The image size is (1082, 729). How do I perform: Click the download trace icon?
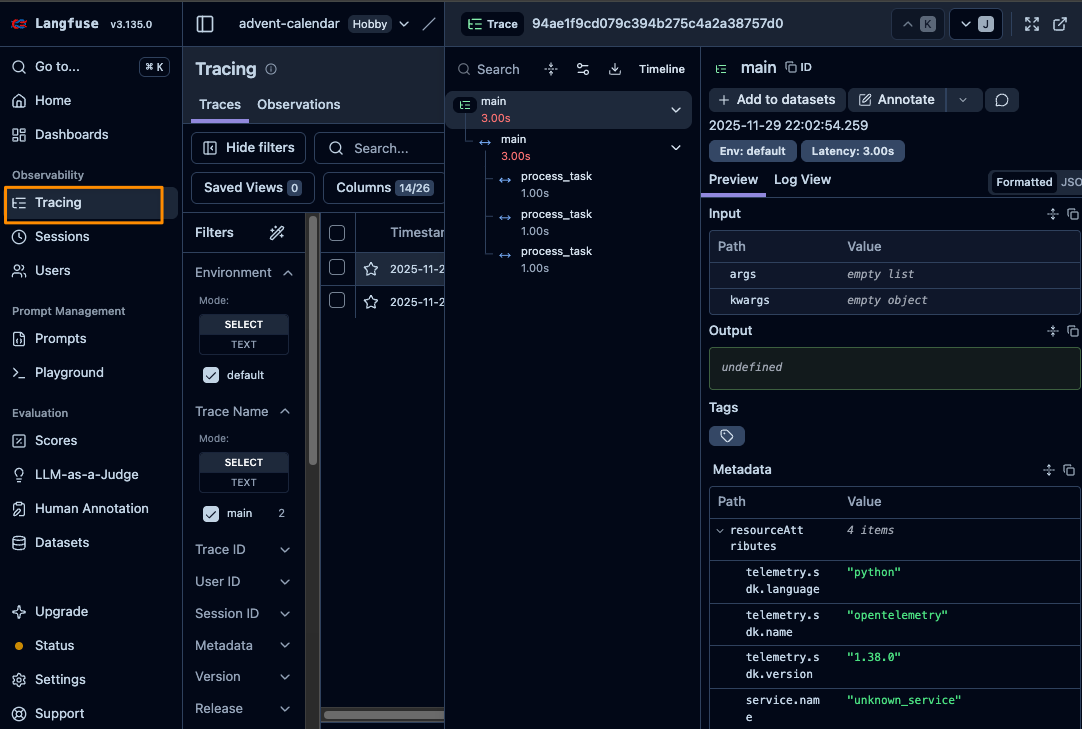[615, 69]
